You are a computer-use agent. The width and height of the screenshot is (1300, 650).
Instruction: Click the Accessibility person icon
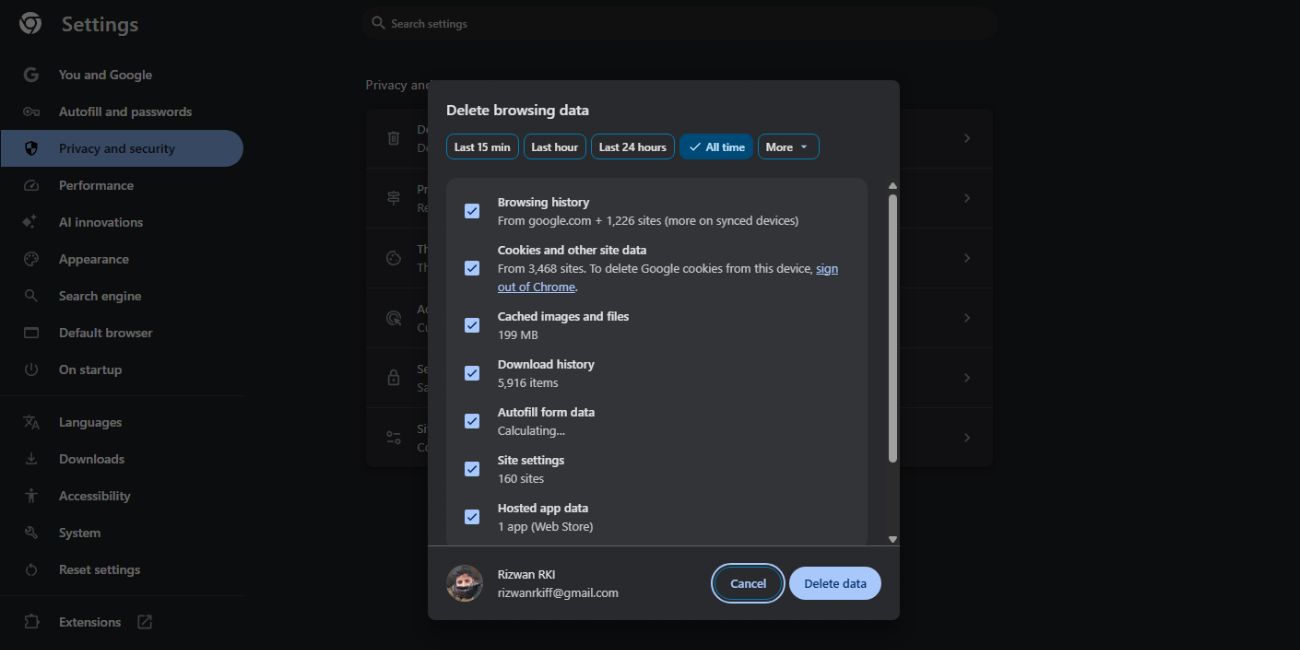coord(31,496)
